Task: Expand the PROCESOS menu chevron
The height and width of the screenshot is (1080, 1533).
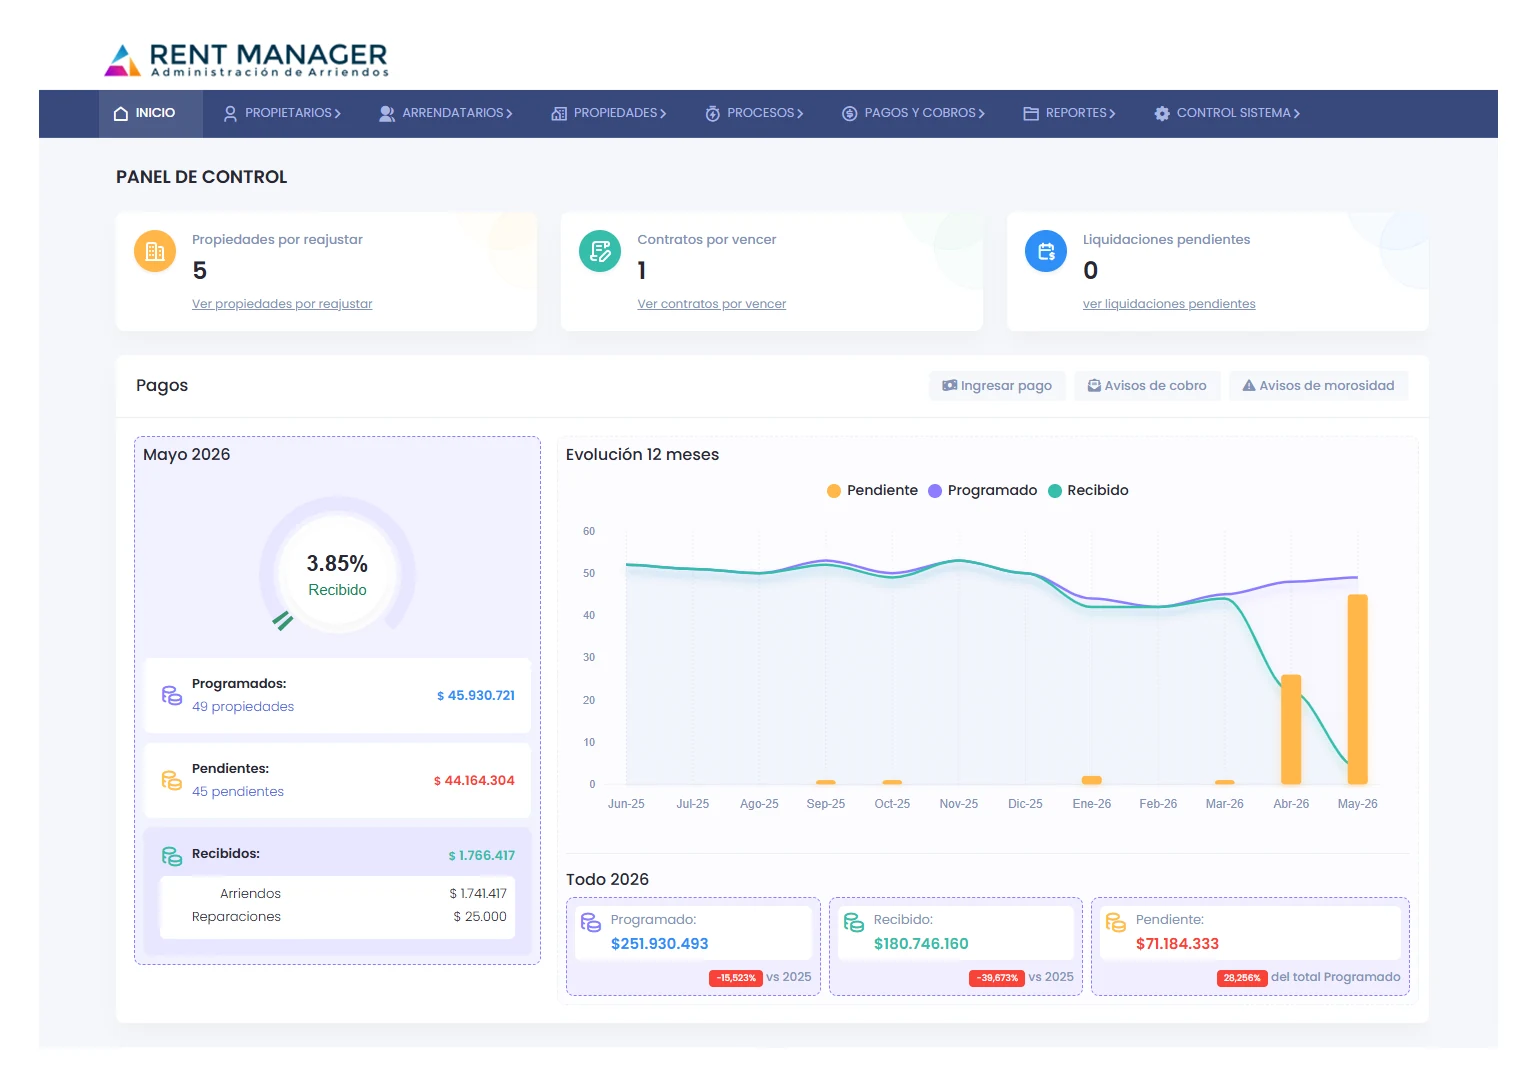Action: 800,114
